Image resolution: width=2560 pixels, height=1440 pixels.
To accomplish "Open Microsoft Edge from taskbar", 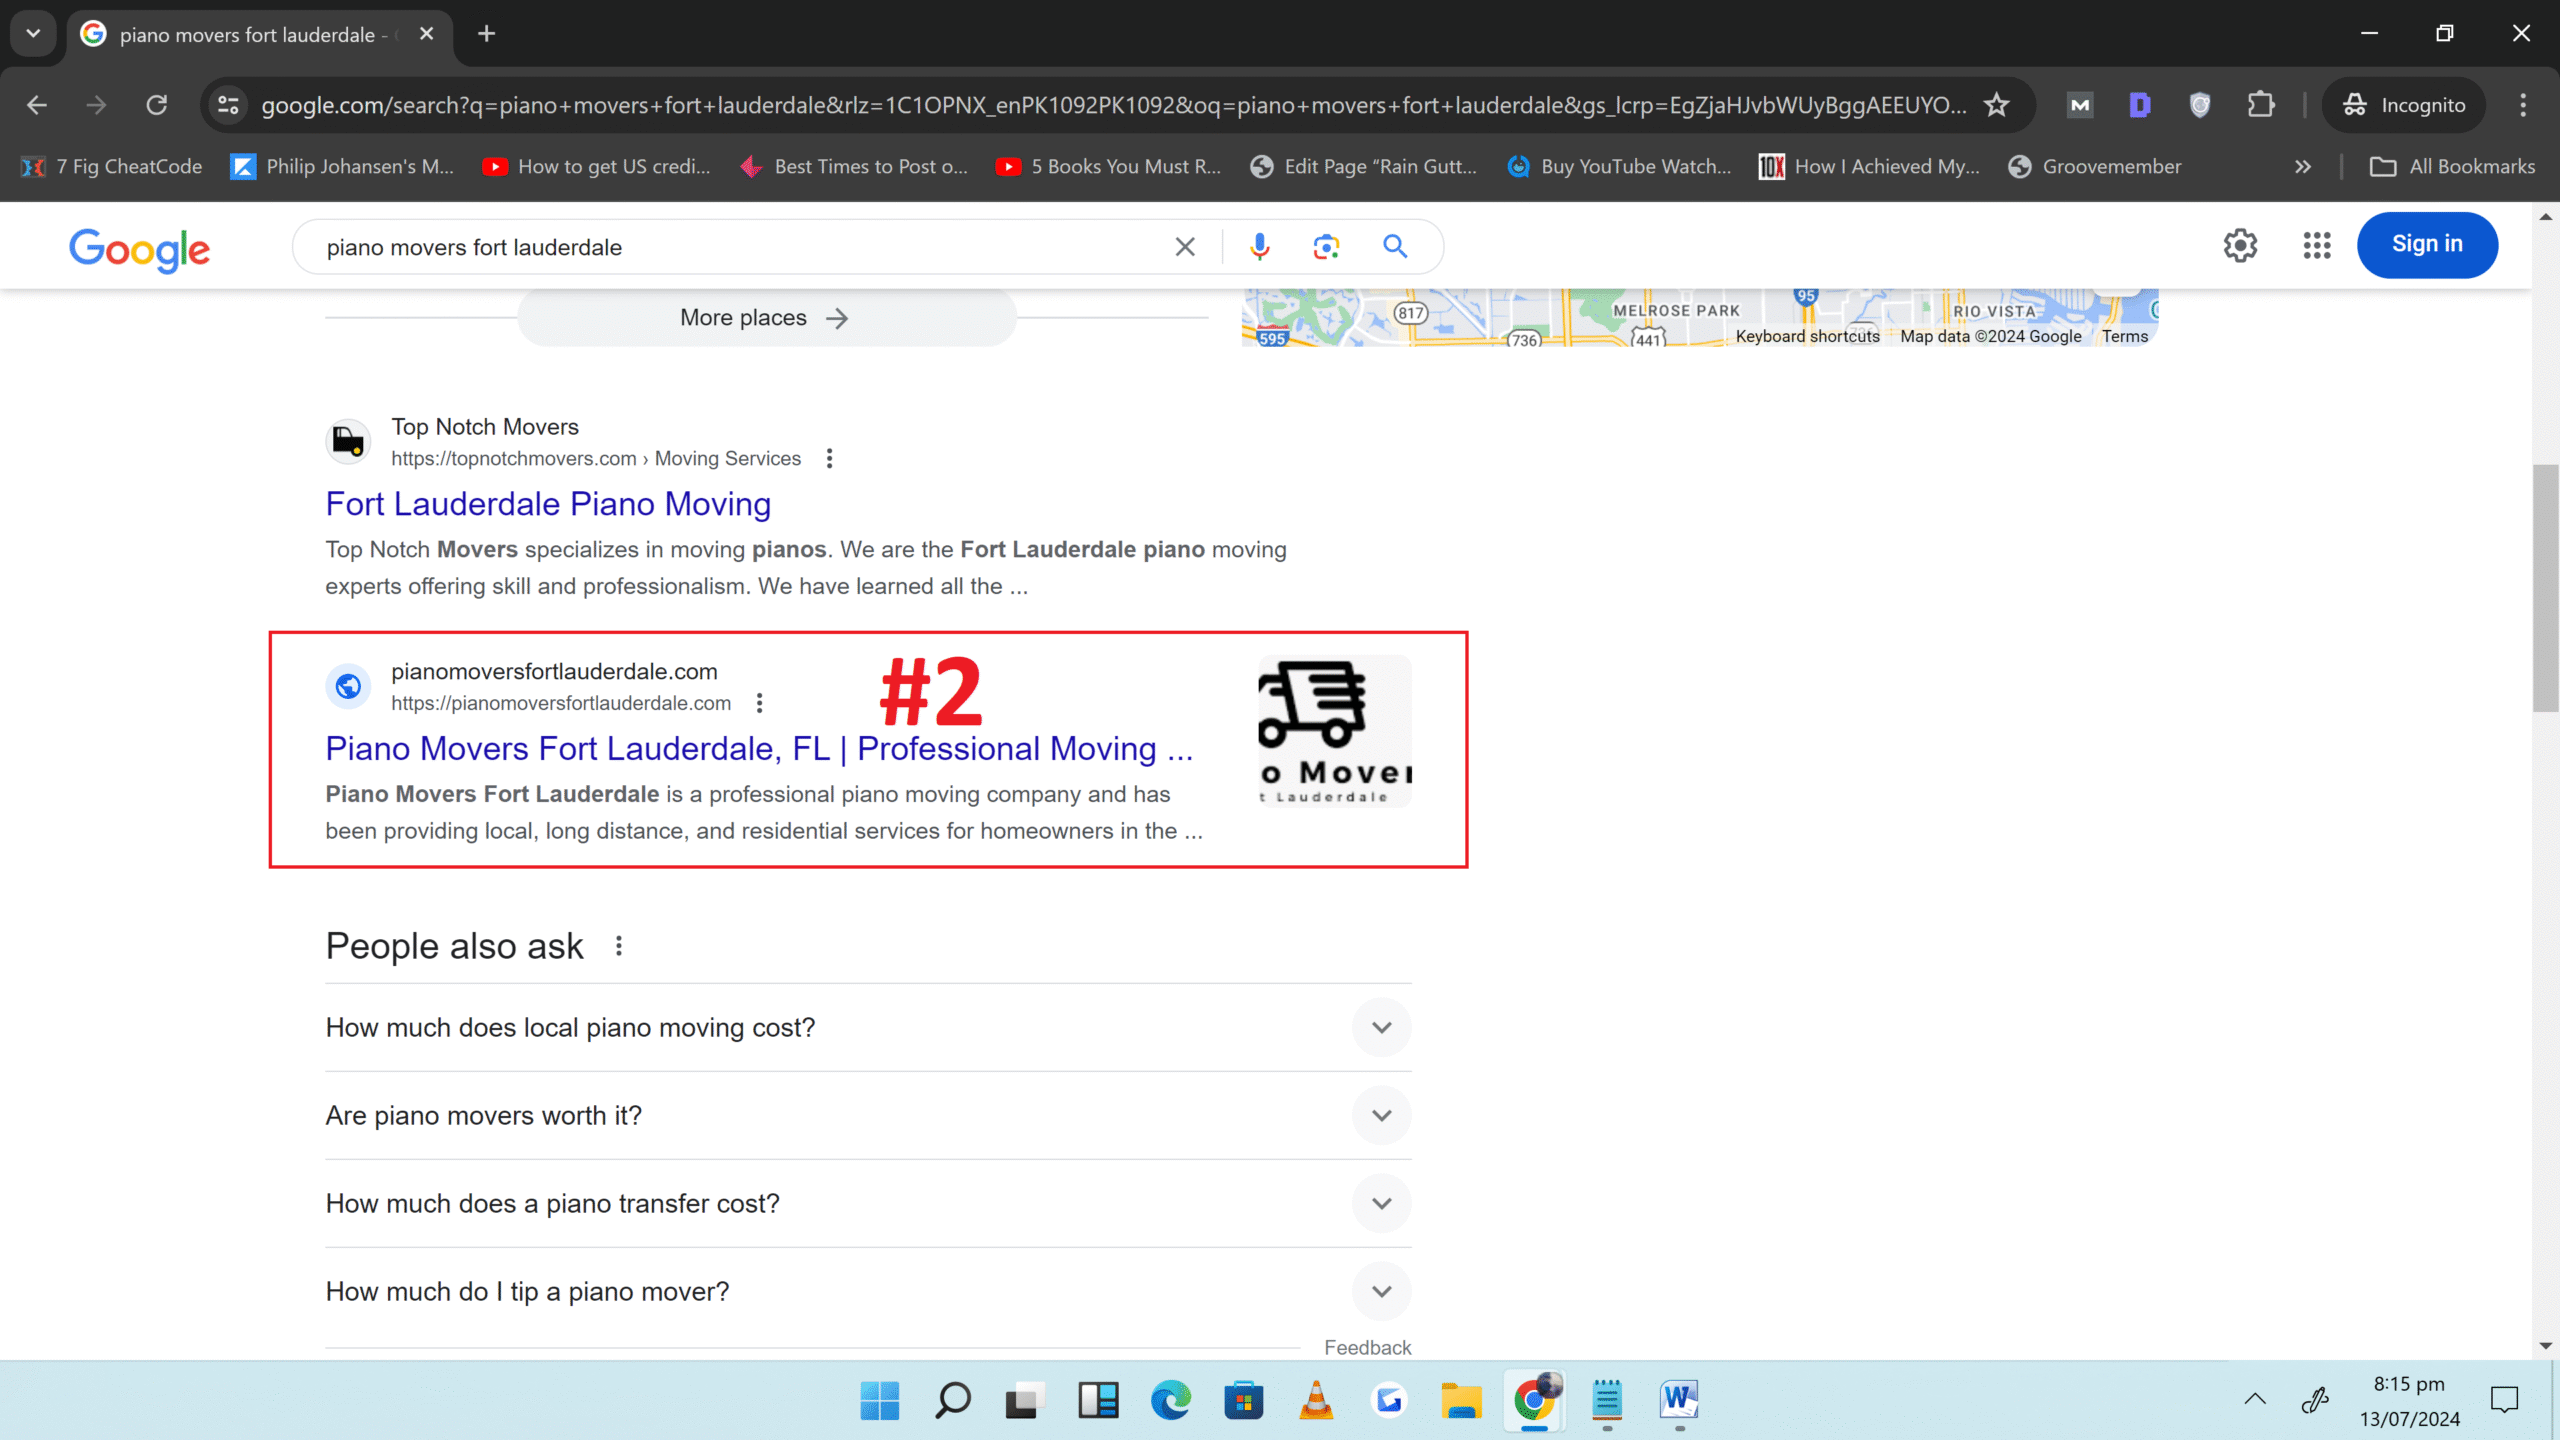I will pyautogui.click(x=1171, y=1400).
